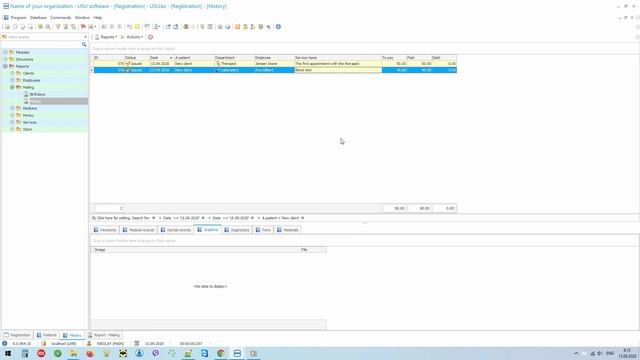
Task: Open Google Chrome from the taskbar
Action: (x=221, y=353)
